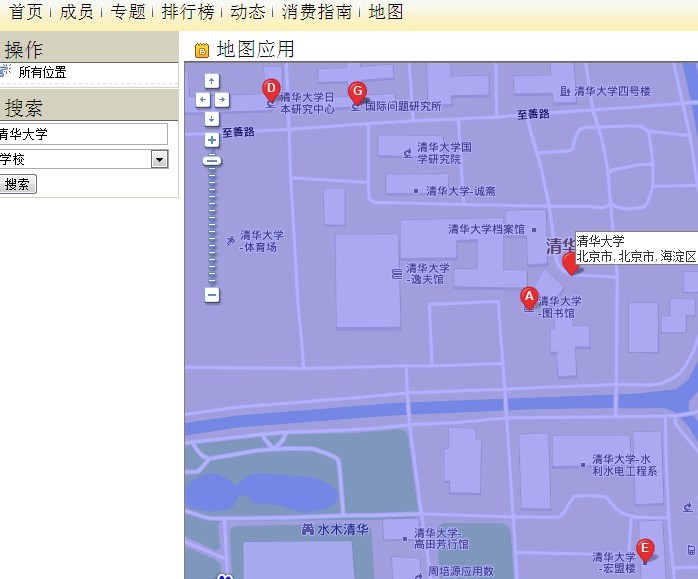Select map marker E near 宏盟楼
The width and height of the screenshot is (698, 579).
click(x=645, y=550)
